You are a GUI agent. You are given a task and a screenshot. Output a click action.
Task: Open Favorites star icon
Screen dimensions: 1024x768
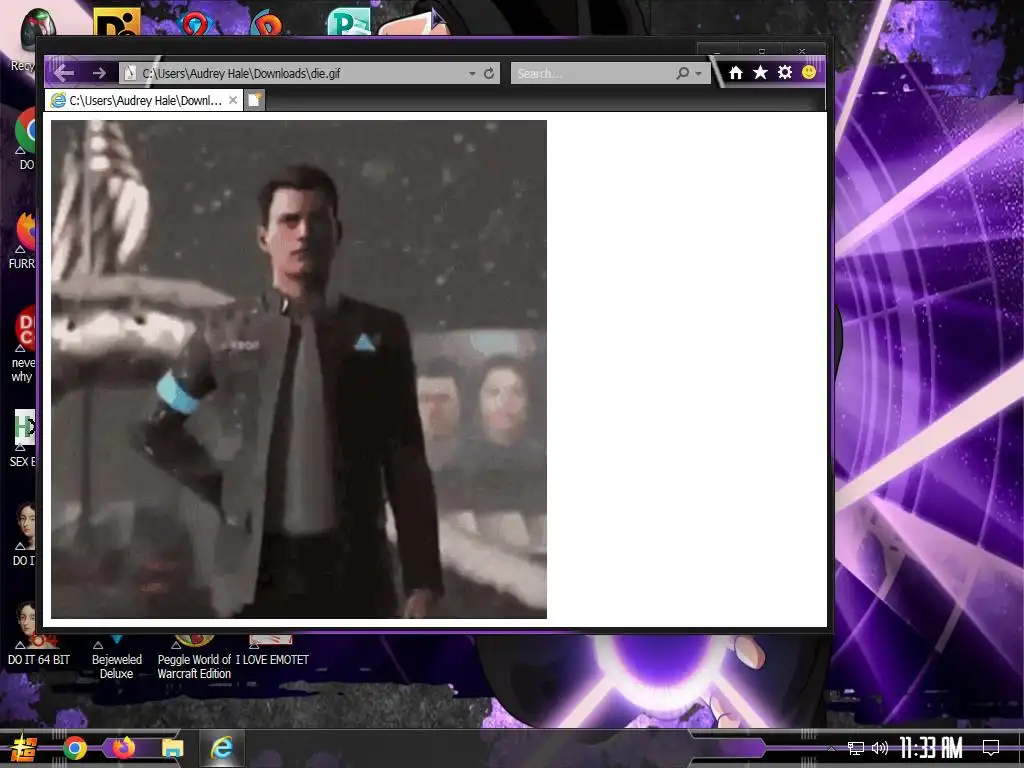click(760, 72)
